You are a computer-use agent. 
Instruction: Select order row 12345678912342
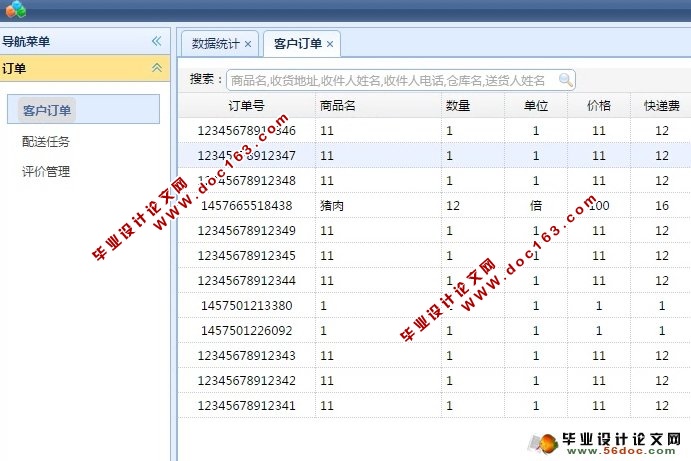[x=435, y=380]
